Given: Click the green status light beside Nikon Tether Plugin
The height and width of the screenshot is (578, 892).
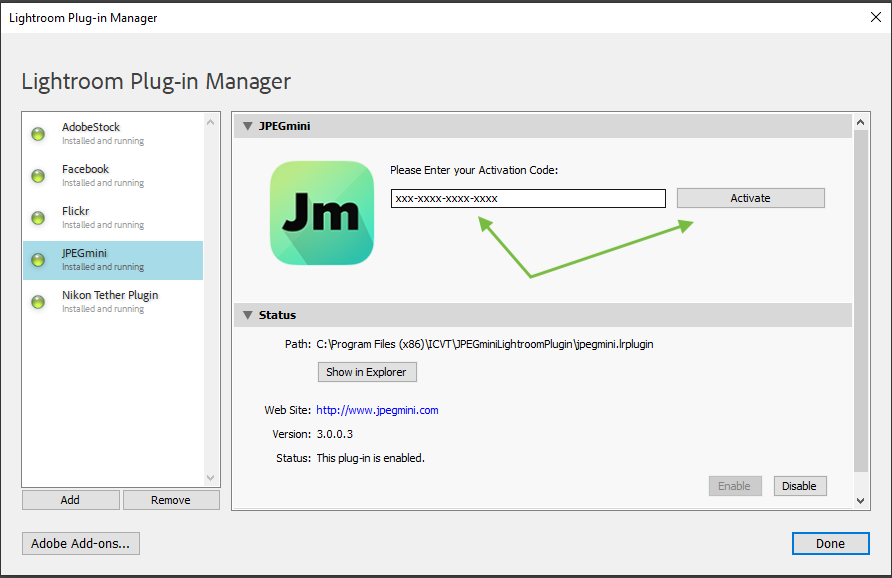Looking at the screenshot, I should [38, 302].
